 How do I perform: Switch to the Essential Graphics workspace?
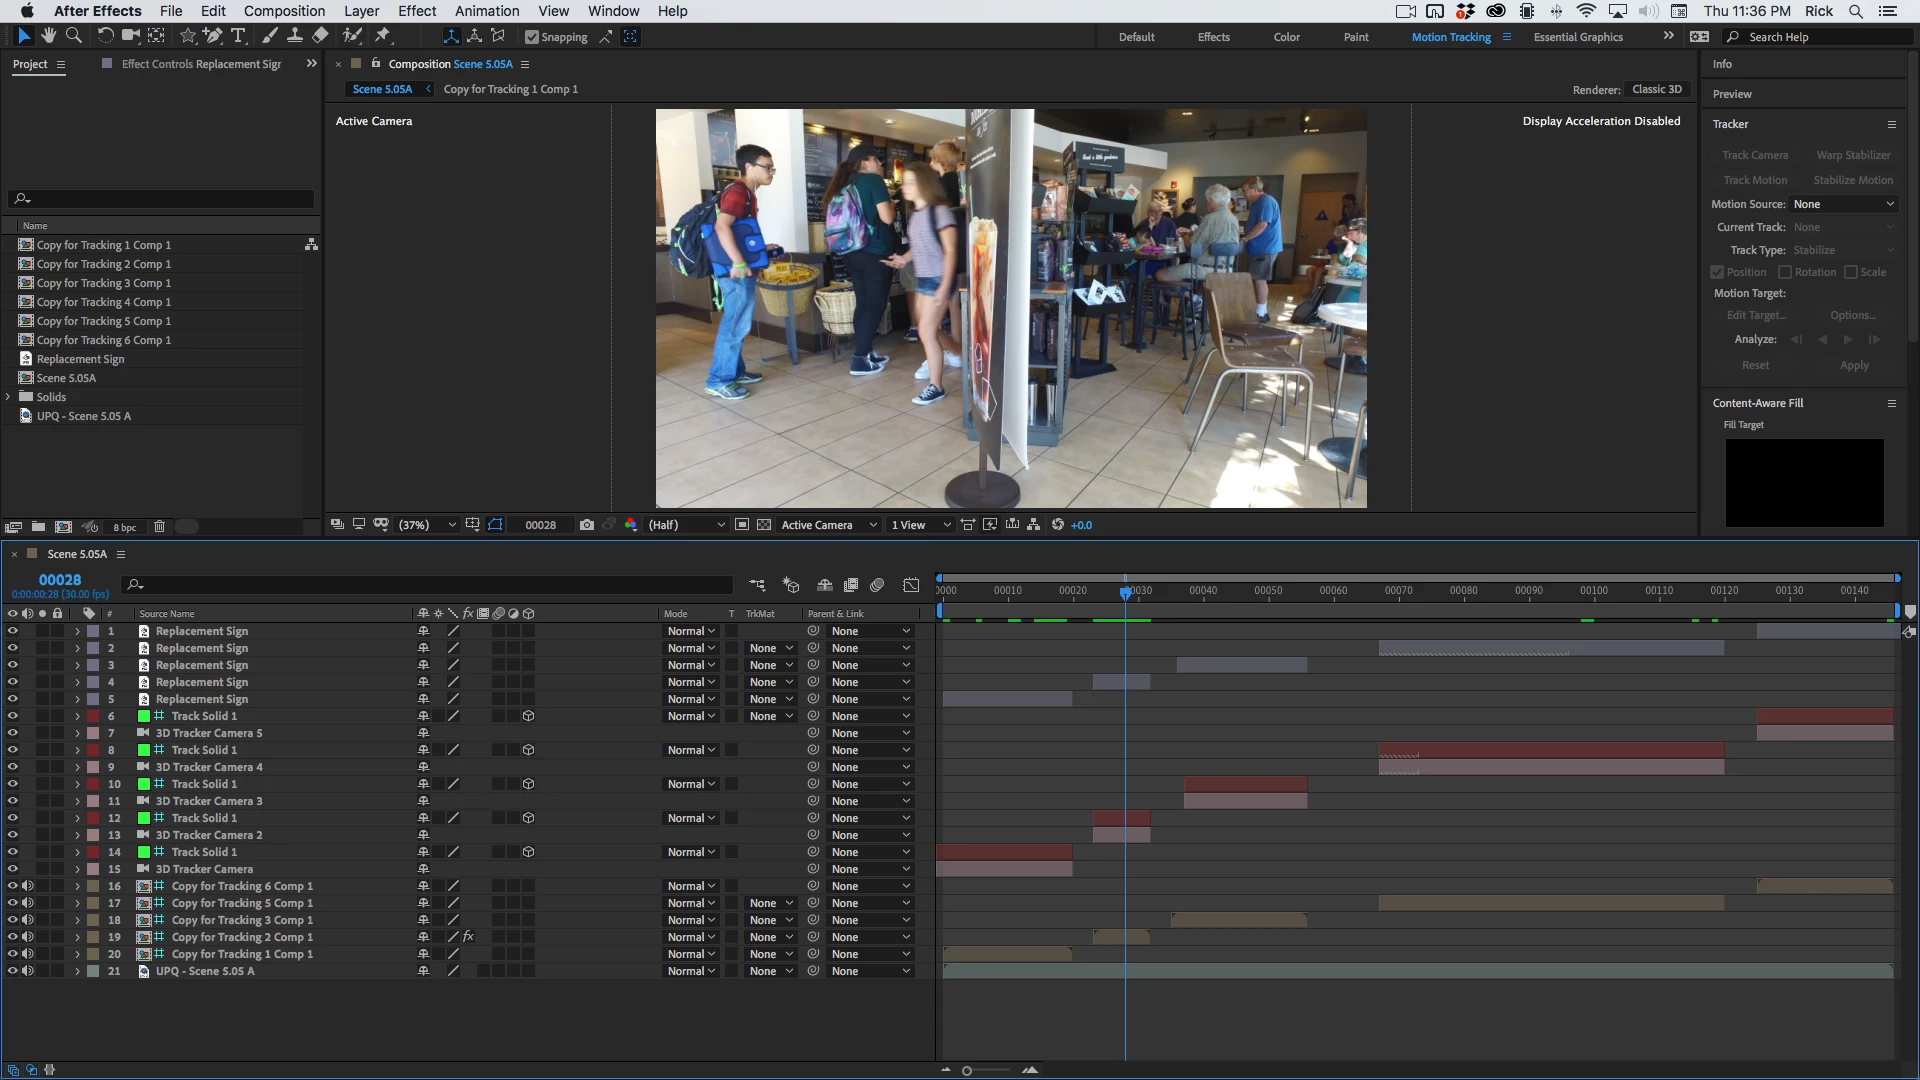pyautogui.click(x=1578, y=37)
